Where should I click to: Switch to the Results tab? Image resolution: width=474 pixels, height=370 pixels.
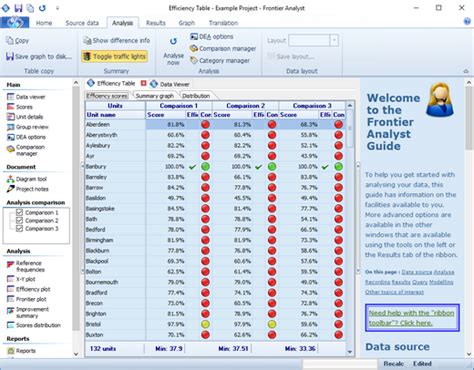tap(156, 23)
